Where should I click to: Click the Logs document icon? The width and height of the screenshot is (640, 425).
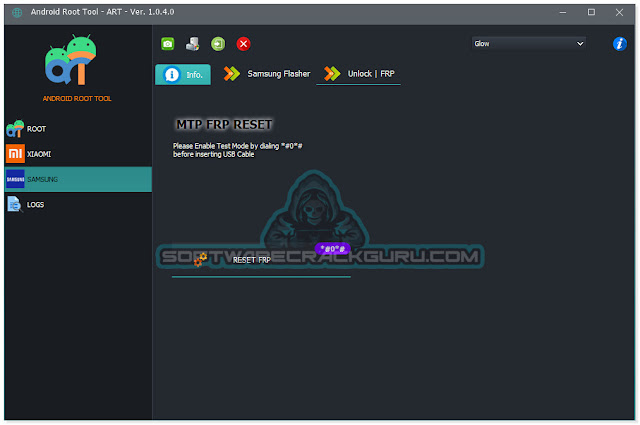tap(15, 205)
